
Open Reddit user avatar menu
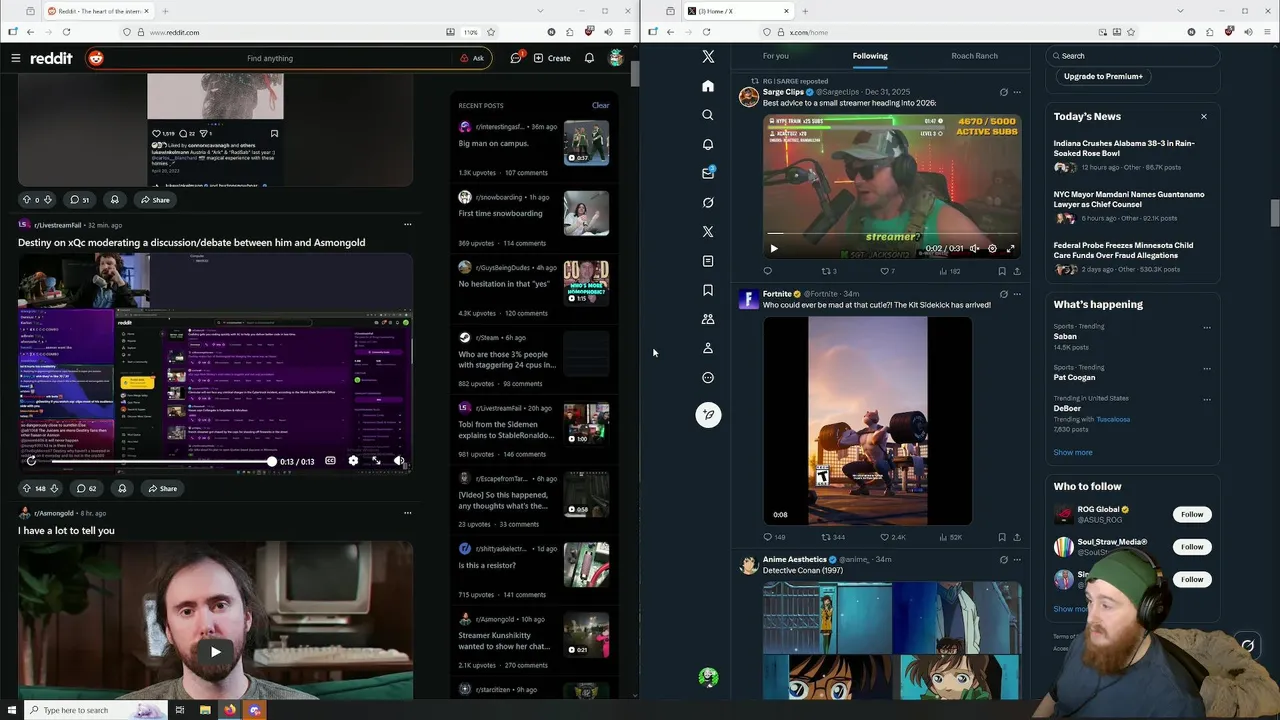tap(616, 58)
